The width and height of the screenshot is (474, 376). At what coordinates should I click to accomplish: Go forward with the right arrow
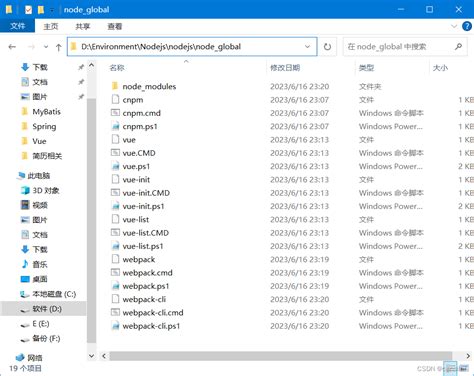(x=31, y=47)
